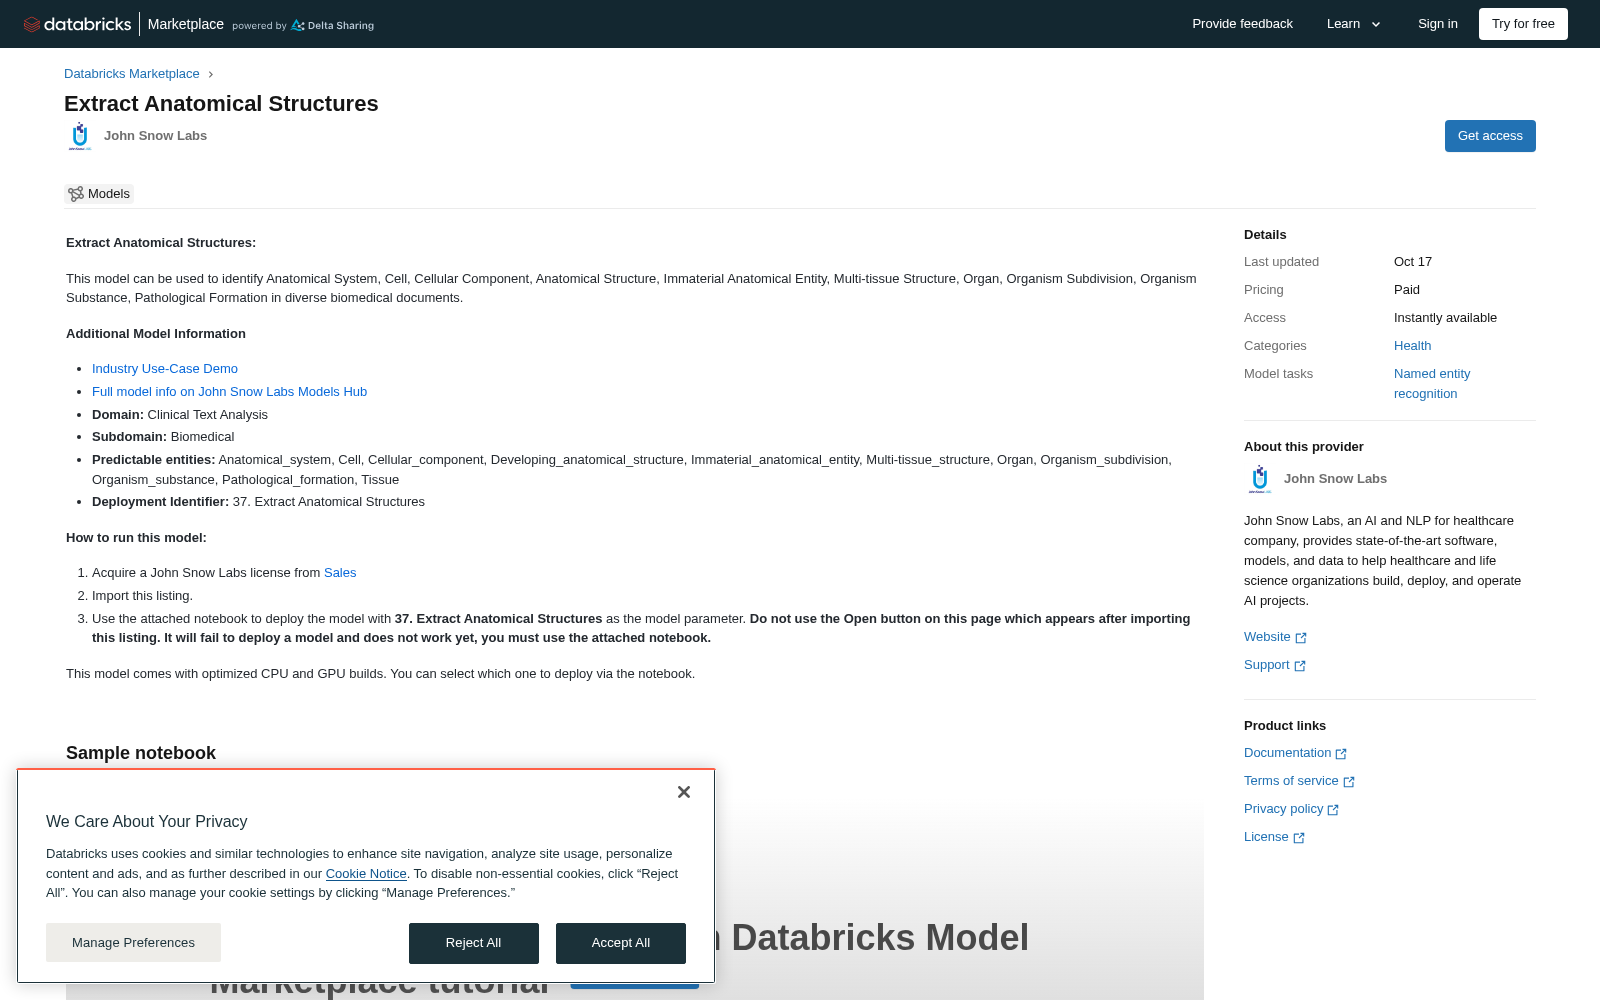Screen dimensions: 1600x1000
Task: Open the Health category link
Action: pyautogui.click(x=1412, y=346)
